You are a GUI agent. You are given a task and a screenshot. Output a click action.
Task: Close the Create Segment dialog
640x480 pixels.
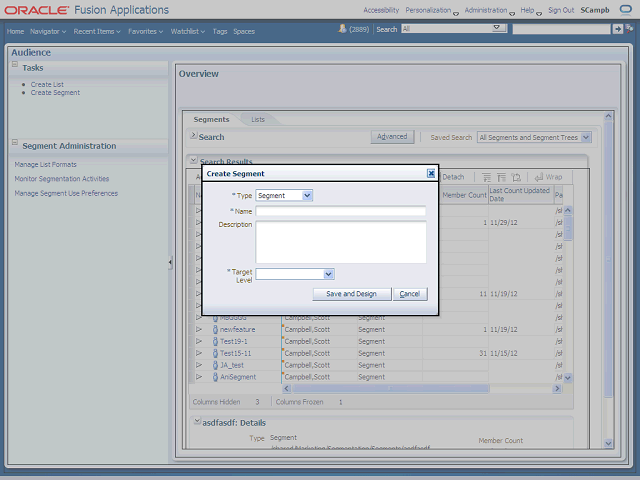point(431,173)
